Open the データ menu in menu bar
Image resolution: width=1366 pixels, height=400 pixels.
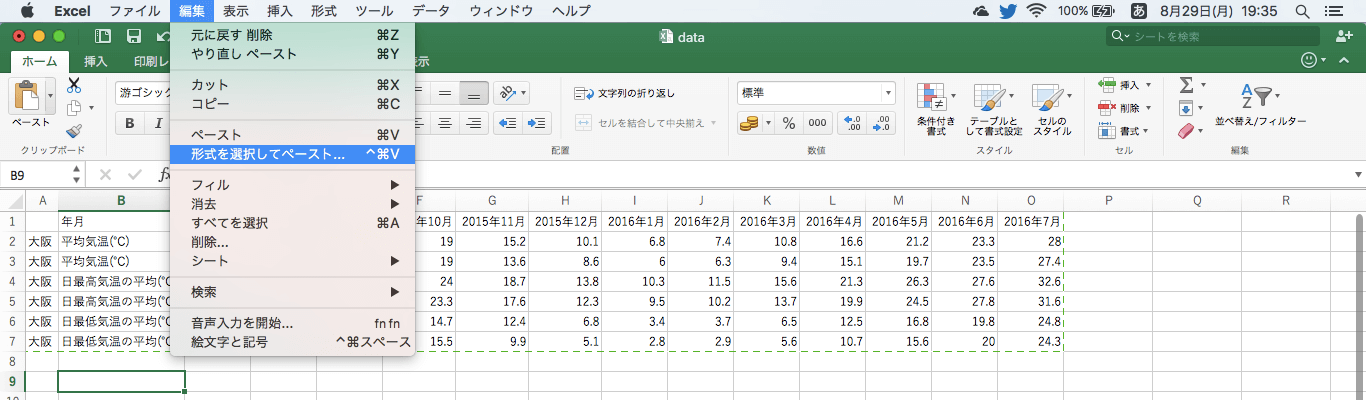[430, 11]
